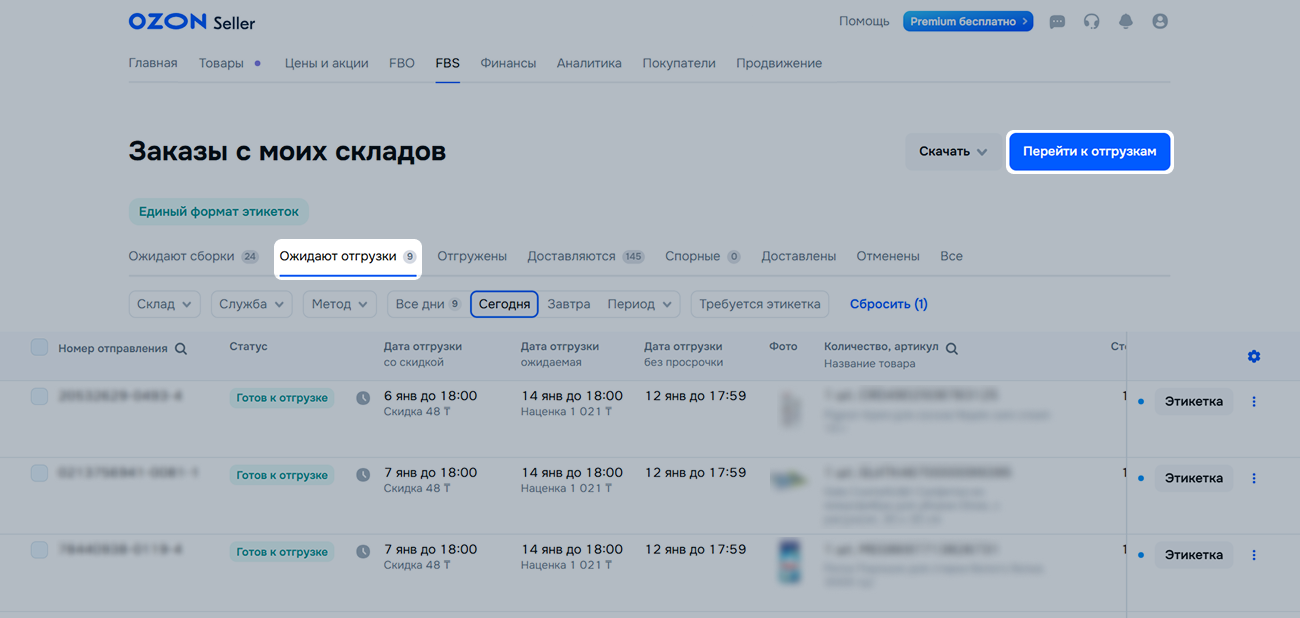Check the first order row checkbox
The width and height of the screenshot is (1300, 618).
click(x=39, y=397)
